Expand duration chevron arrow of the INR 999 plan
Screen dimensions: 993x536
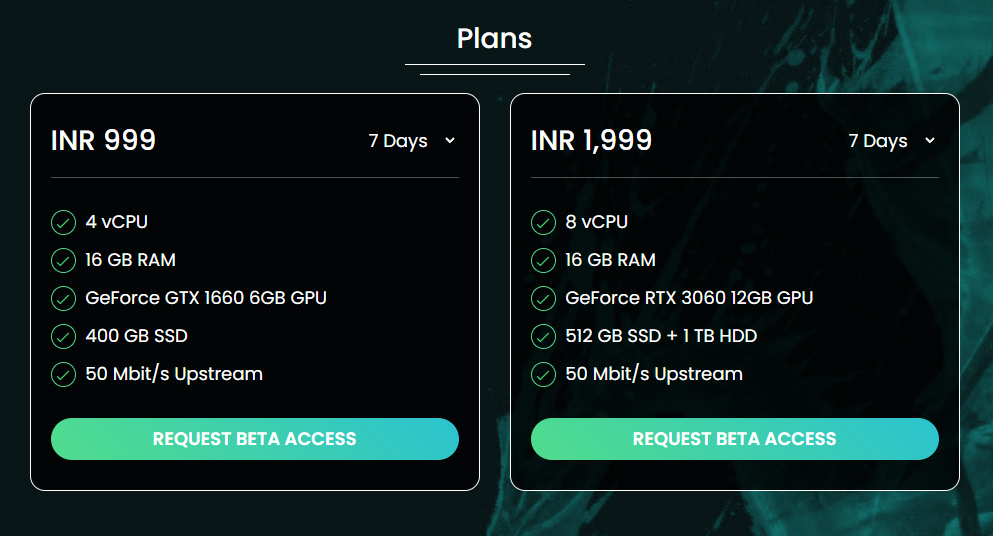tap(450, 141)
